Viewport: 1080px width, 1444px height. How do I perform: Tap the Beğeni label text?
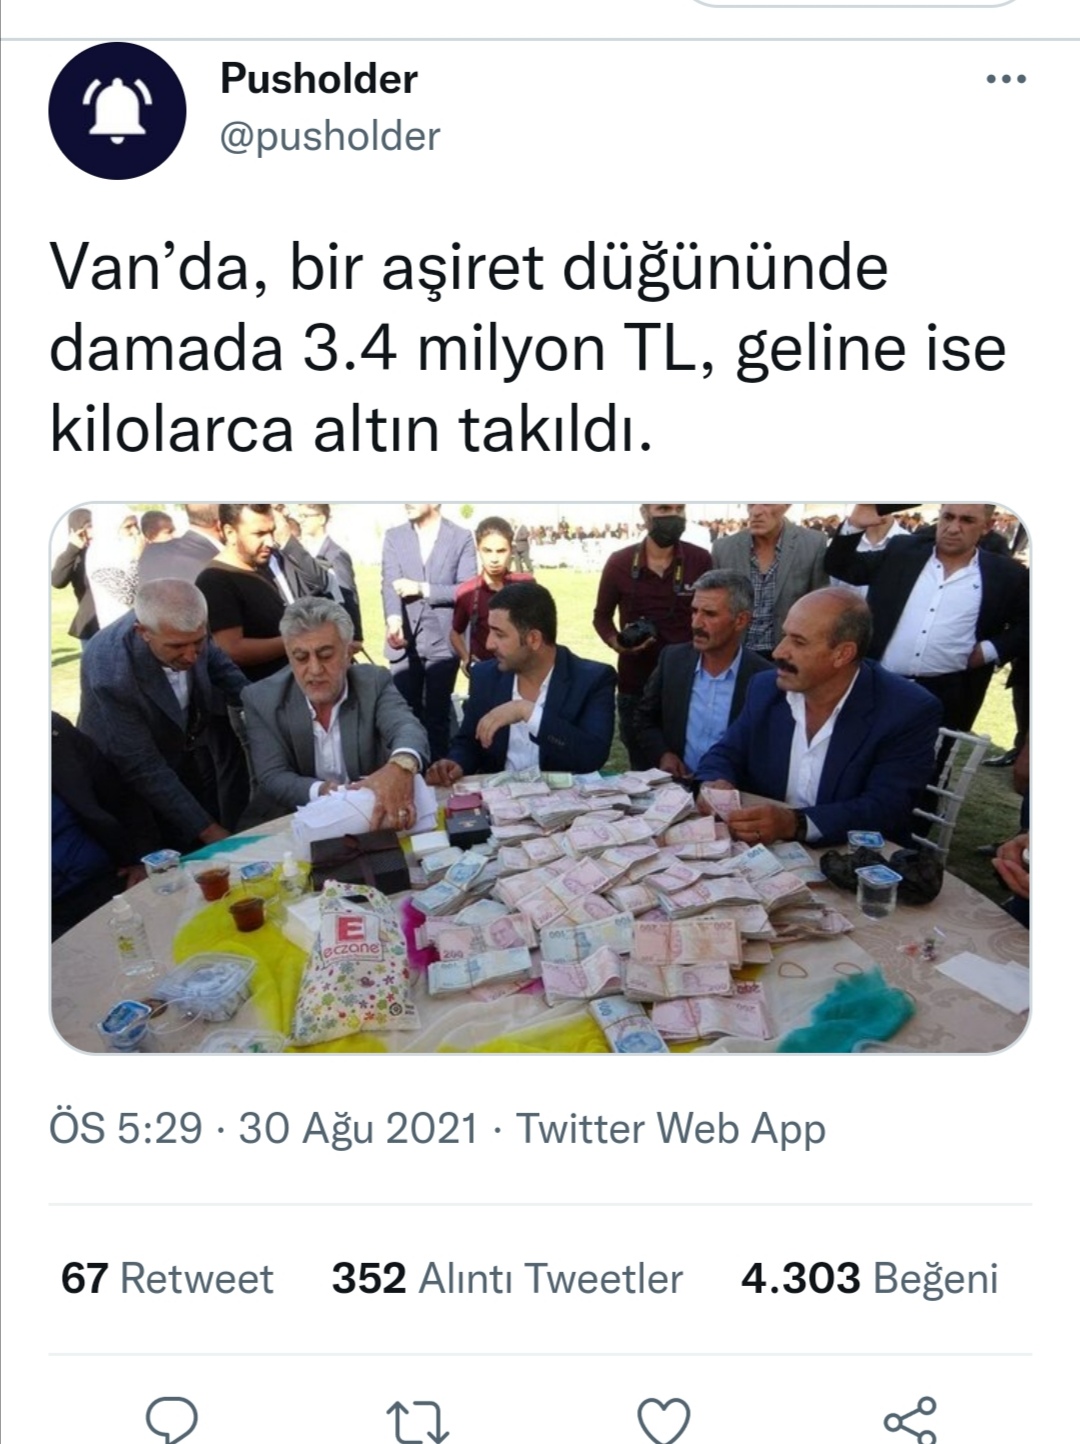(935, 1279)
